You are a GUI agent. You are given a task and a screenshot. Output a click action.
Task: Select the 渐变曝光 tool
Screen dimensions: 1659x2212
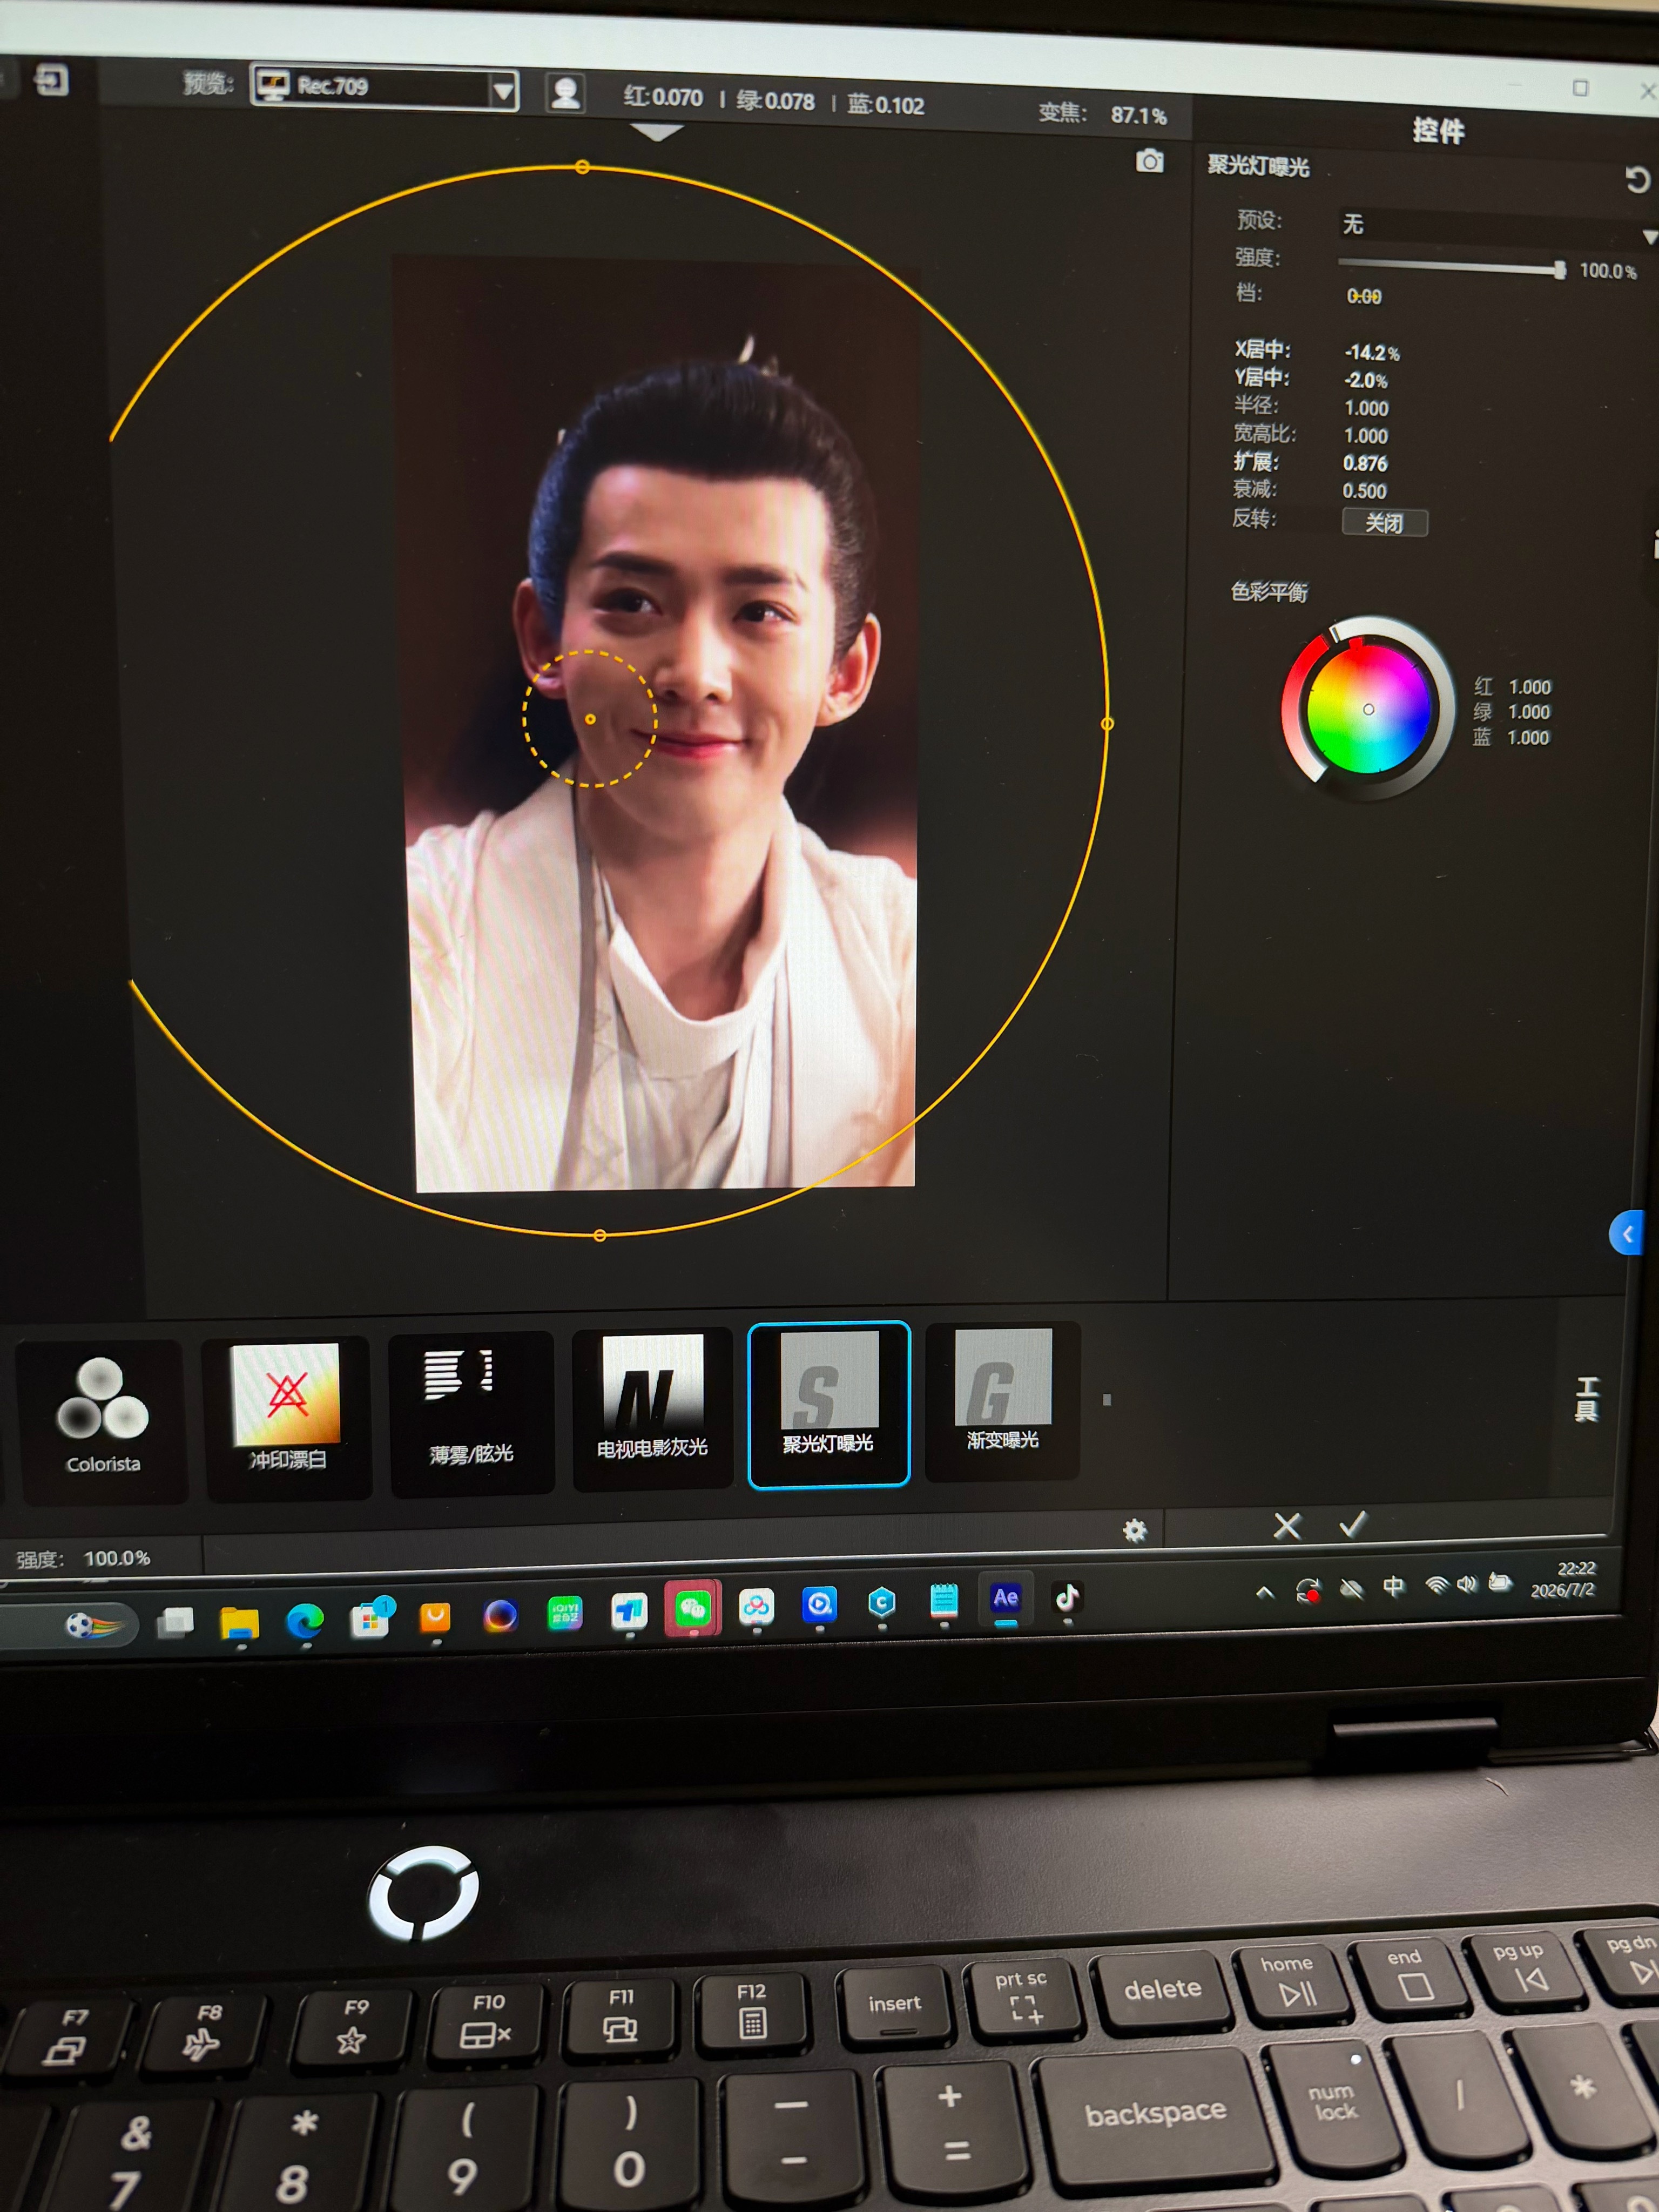[x=1002, y=1400]
